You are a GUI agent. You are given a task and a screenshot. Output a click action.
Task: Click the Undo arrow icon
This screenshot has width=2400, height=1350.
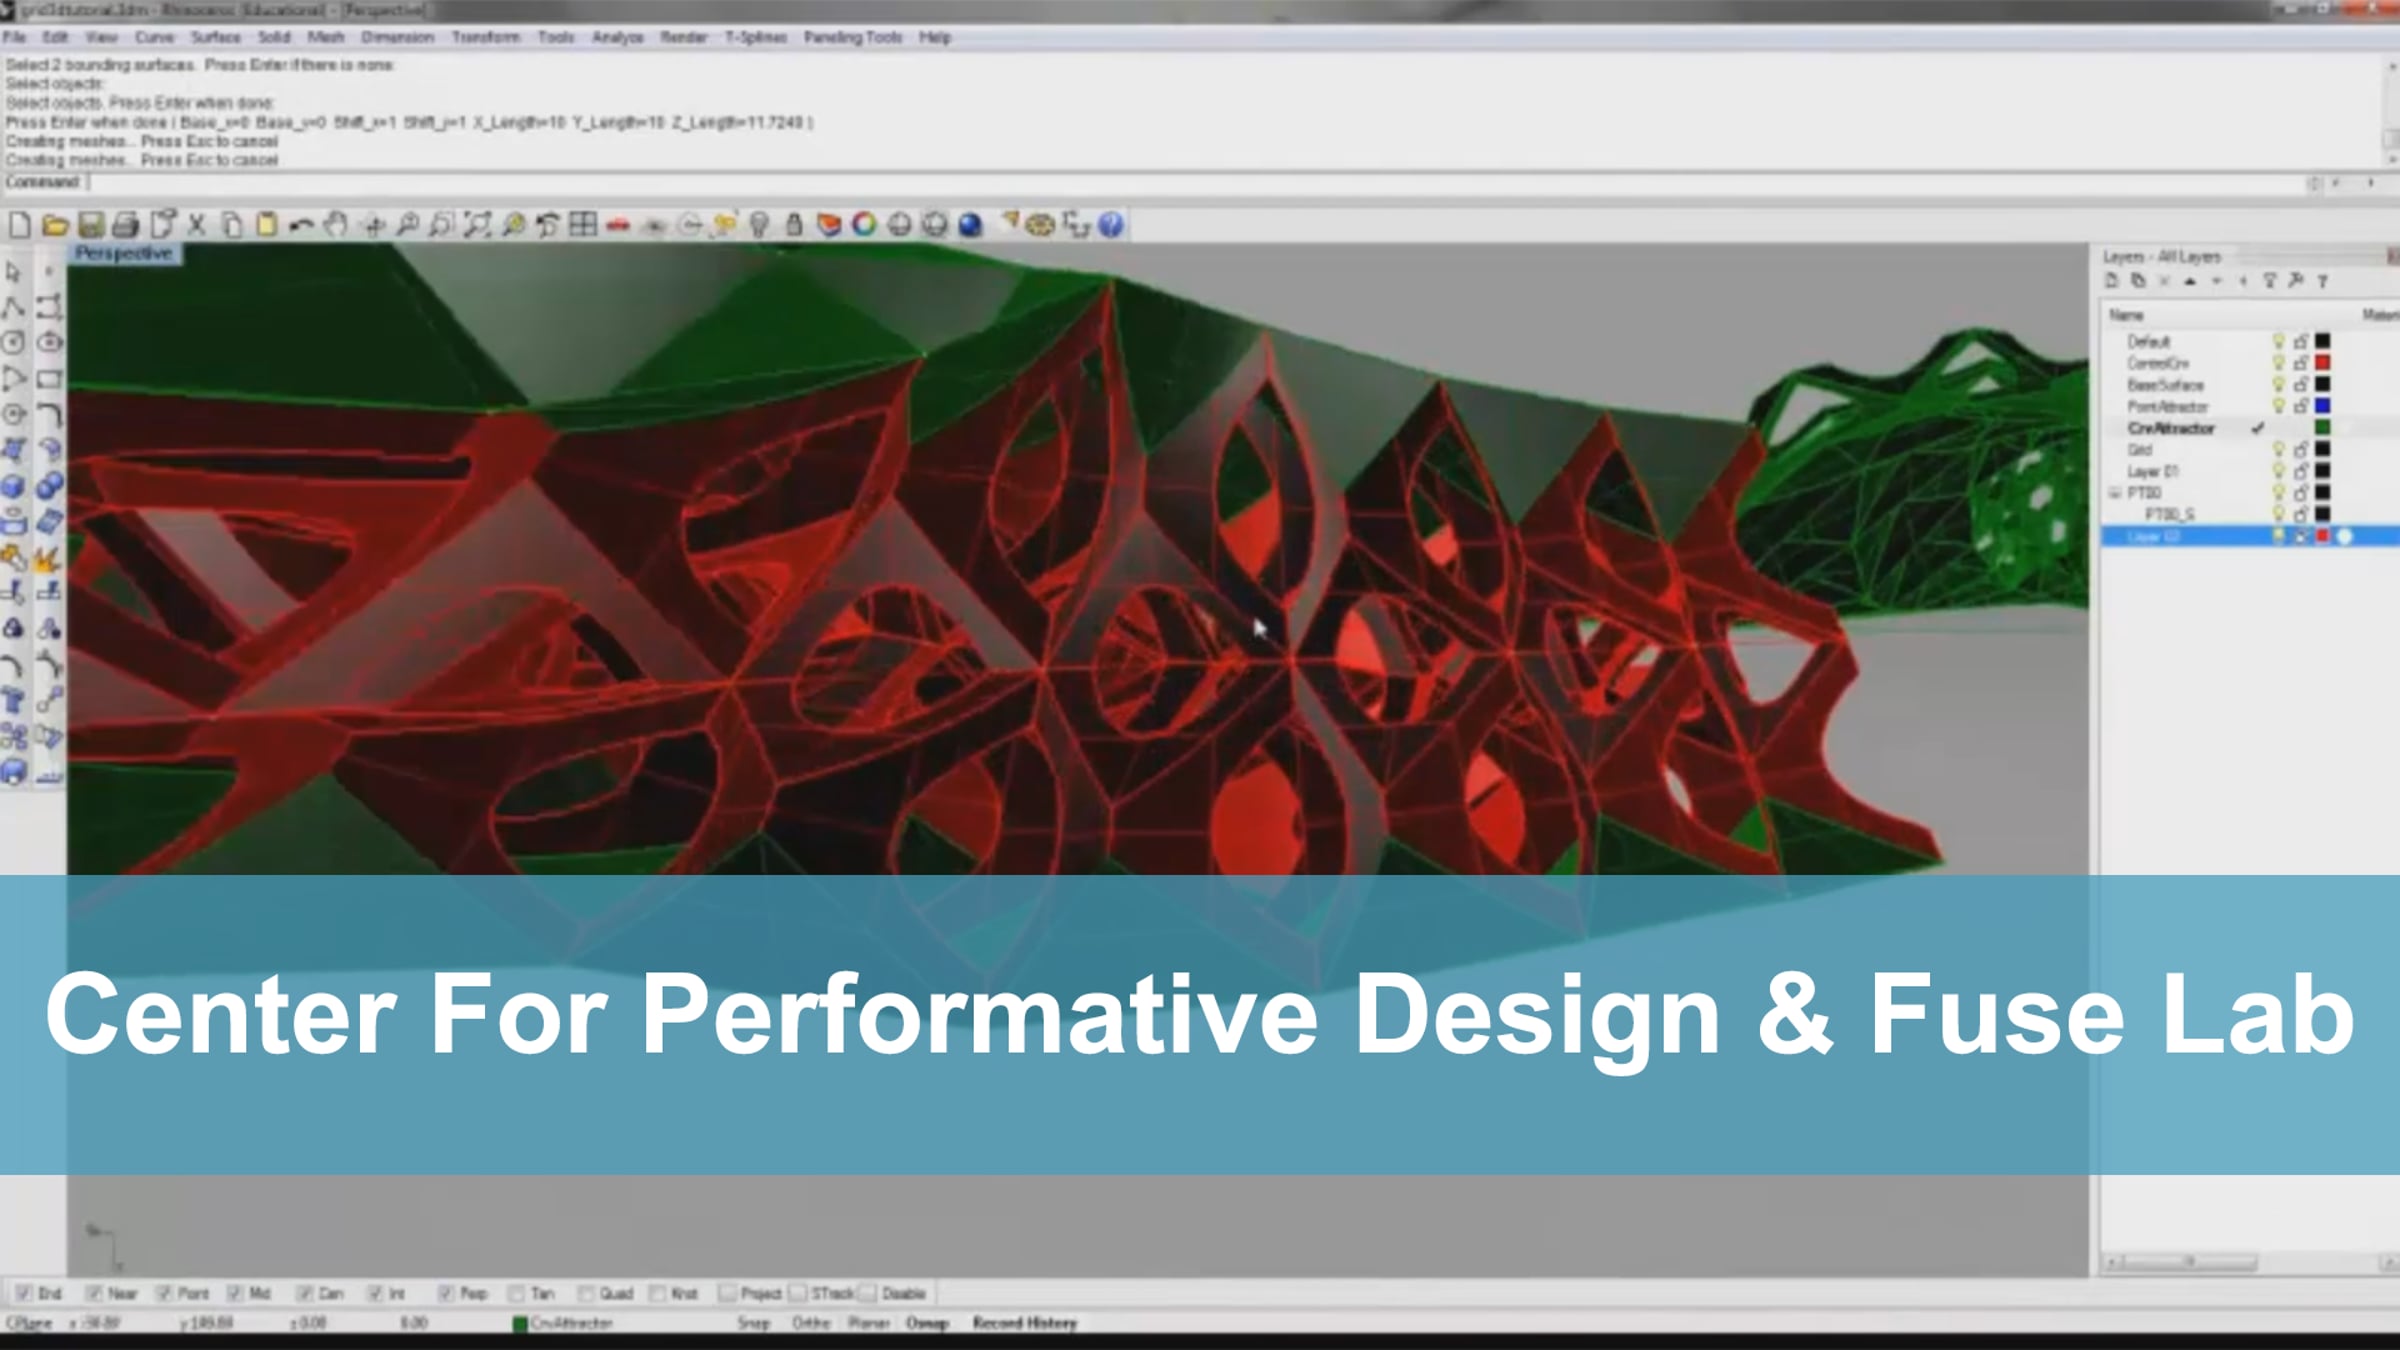[x=301, y=225]
